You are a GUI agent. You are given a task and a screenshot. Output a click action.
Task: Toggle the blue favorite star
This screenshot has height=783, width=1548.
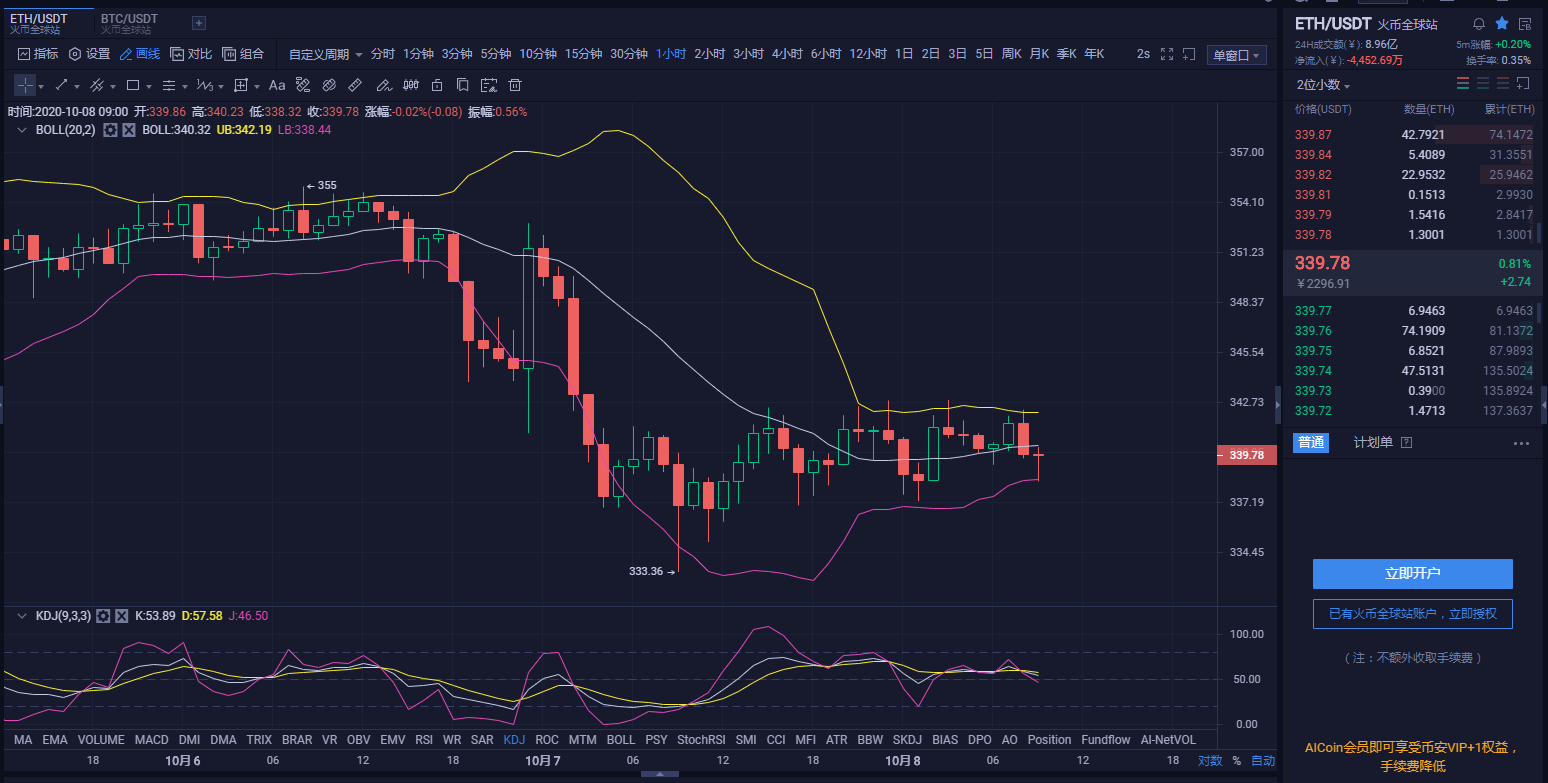1502,24
